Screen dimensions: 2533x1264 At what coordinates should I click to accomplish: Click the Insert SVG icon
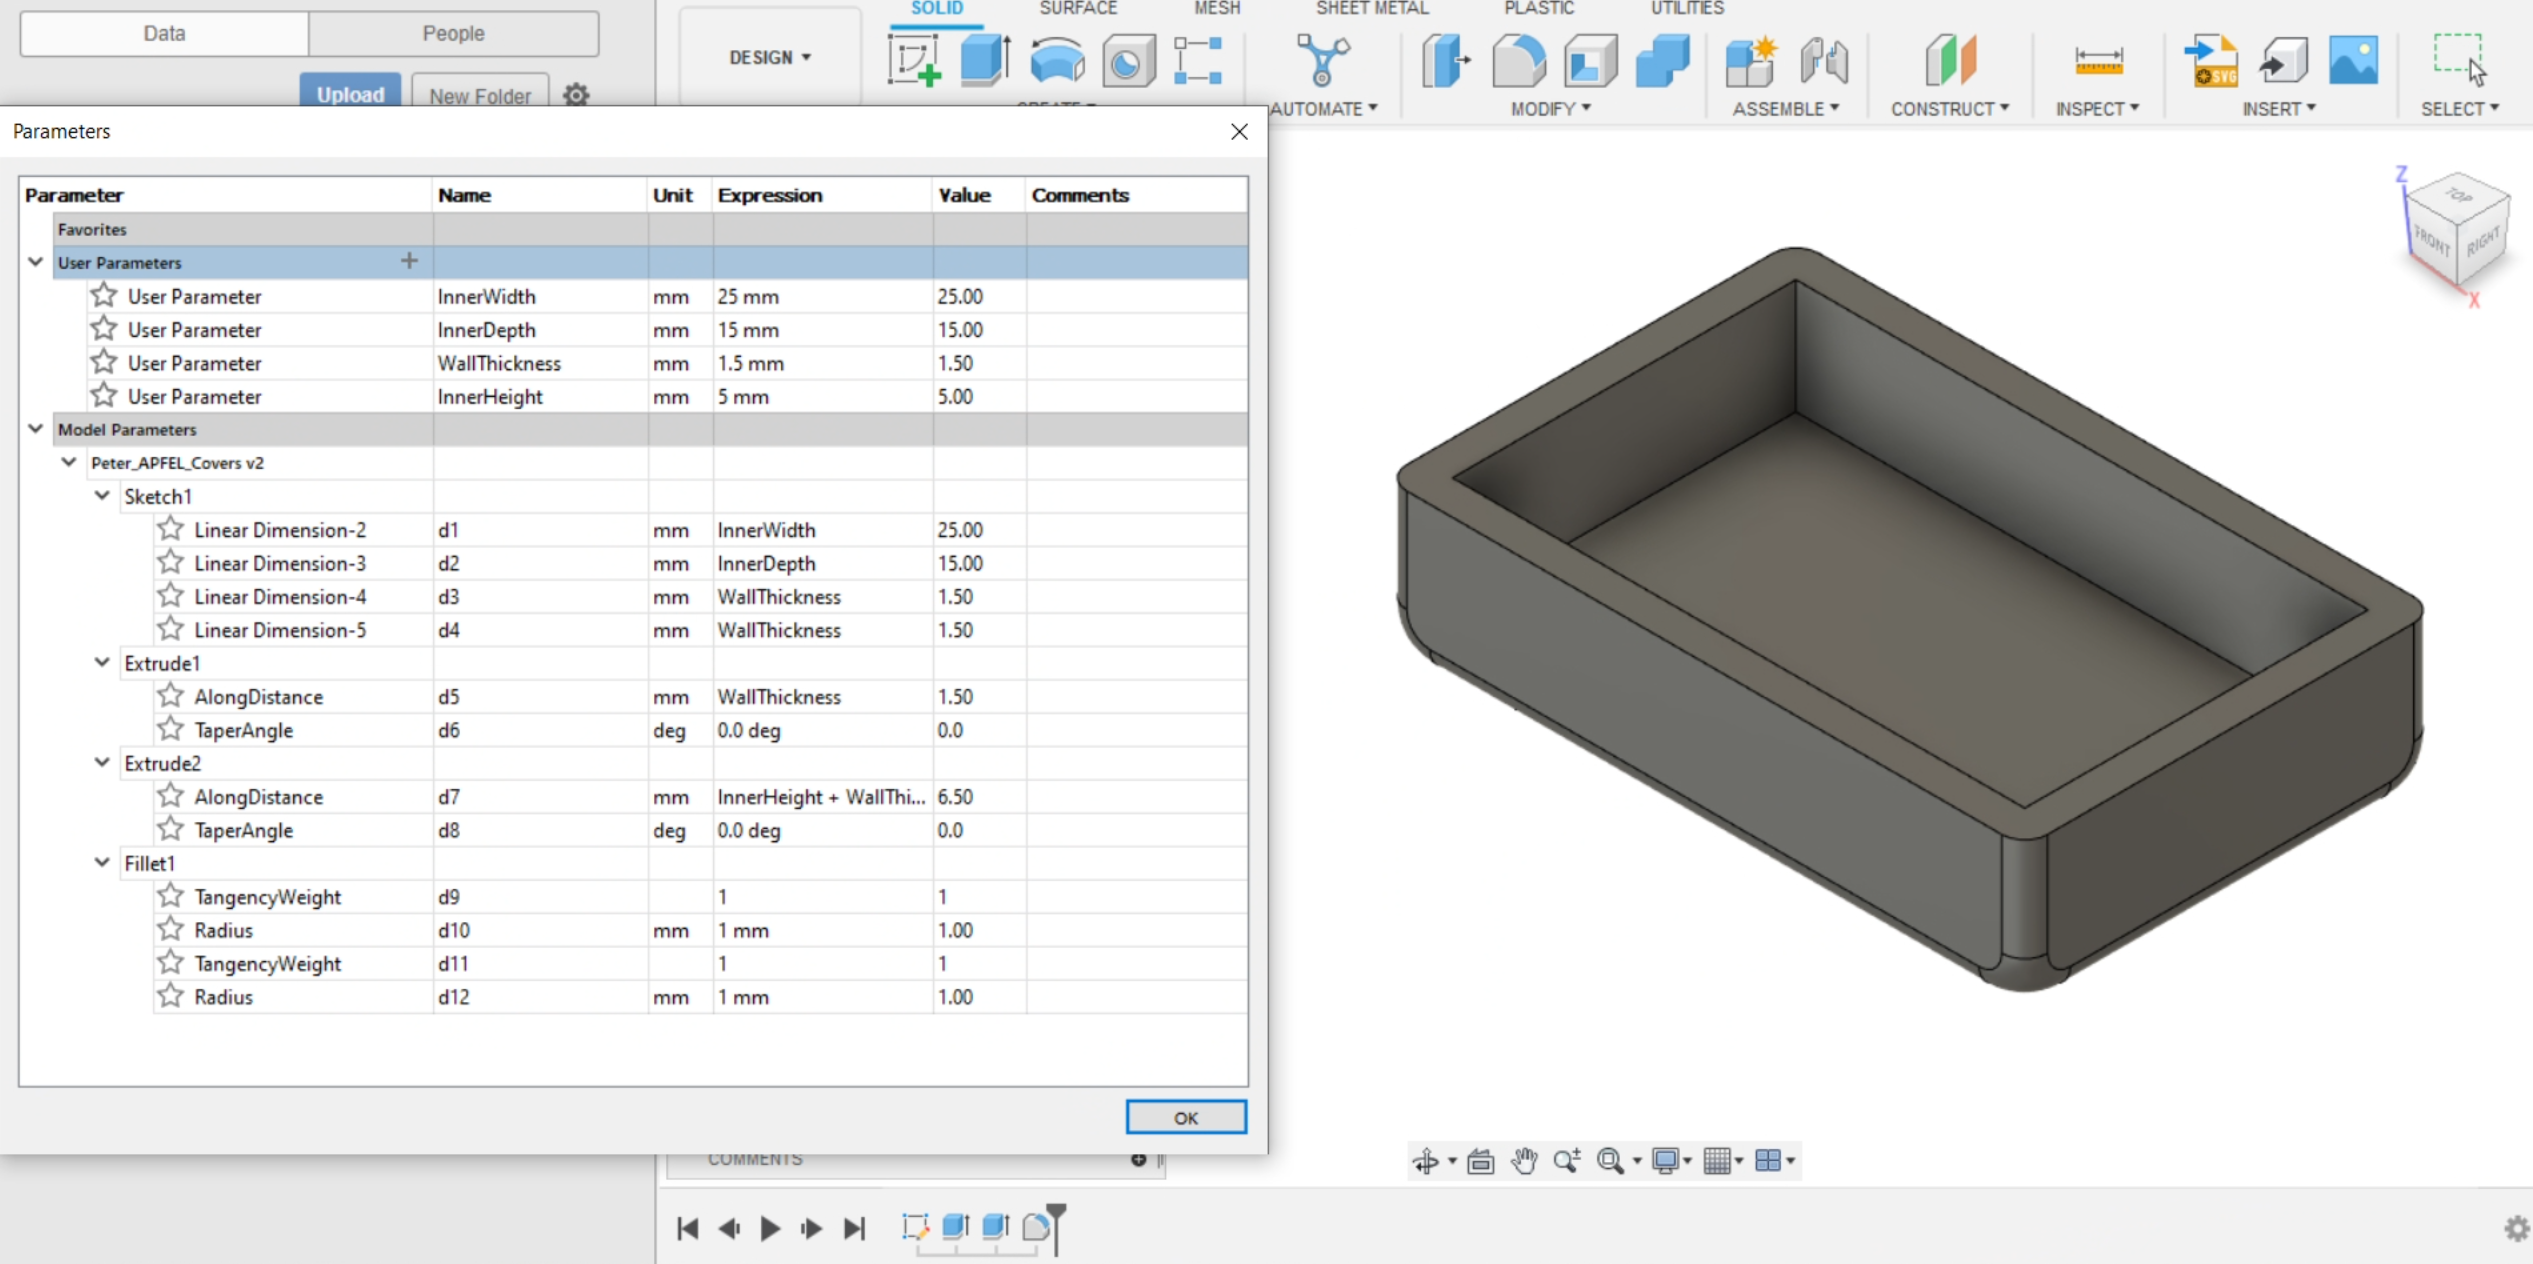point(2211,61)
